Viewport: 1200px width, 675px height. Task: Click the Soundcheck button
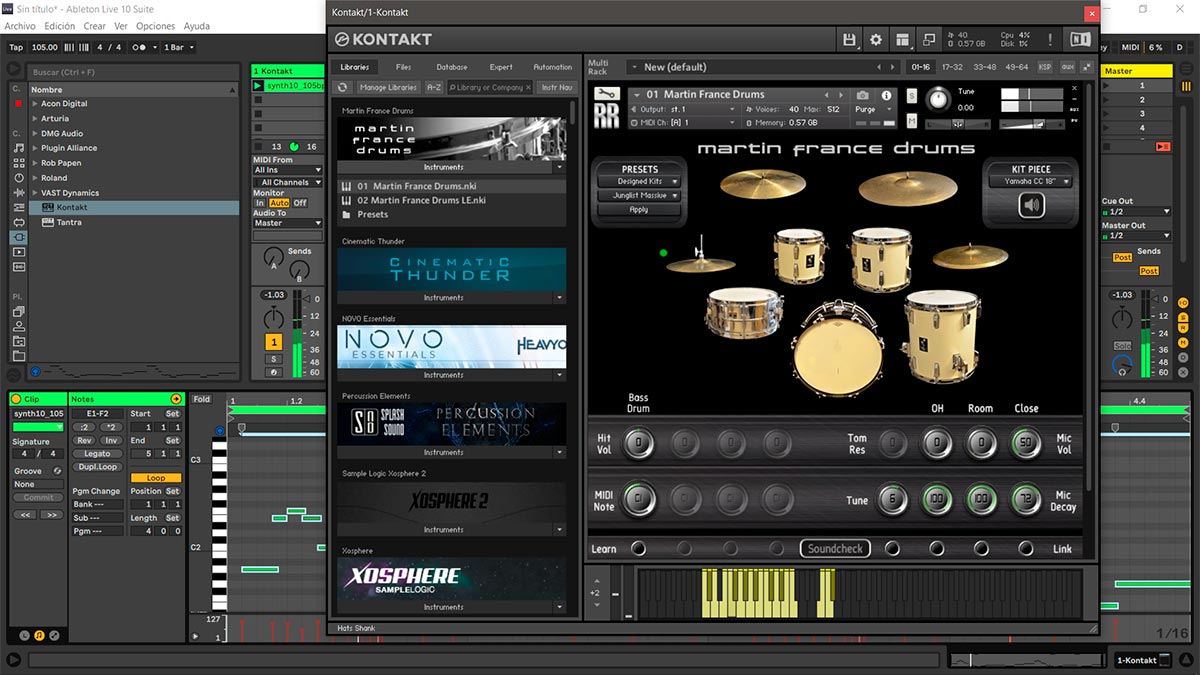(835, 549)
